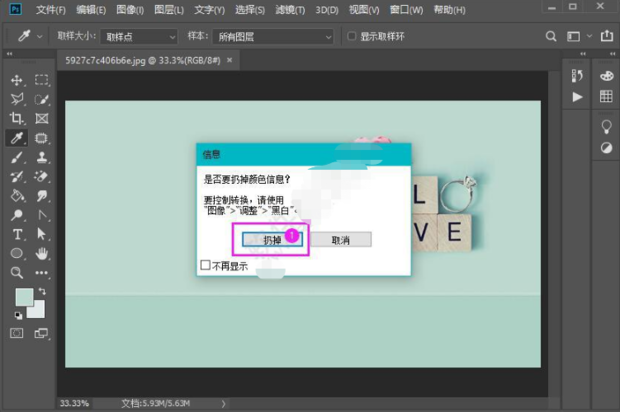Click the foreground color swatch
Viewport: 620px width, 412px height.
tap(24, 297)
